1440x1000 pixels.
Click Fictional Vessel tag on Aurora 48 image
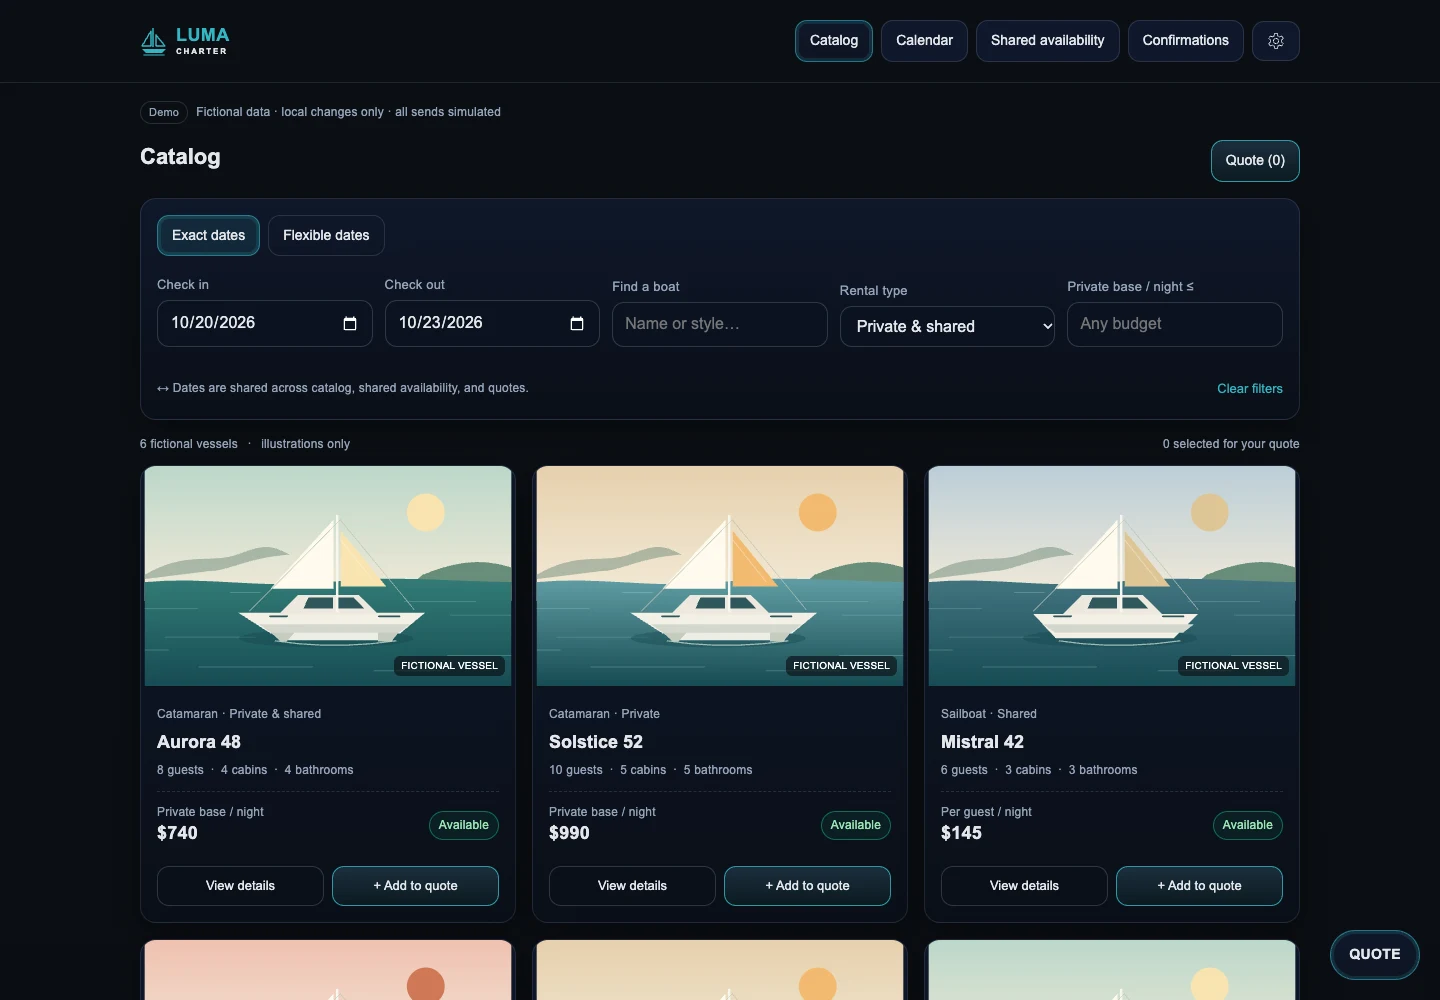(449, 666)
